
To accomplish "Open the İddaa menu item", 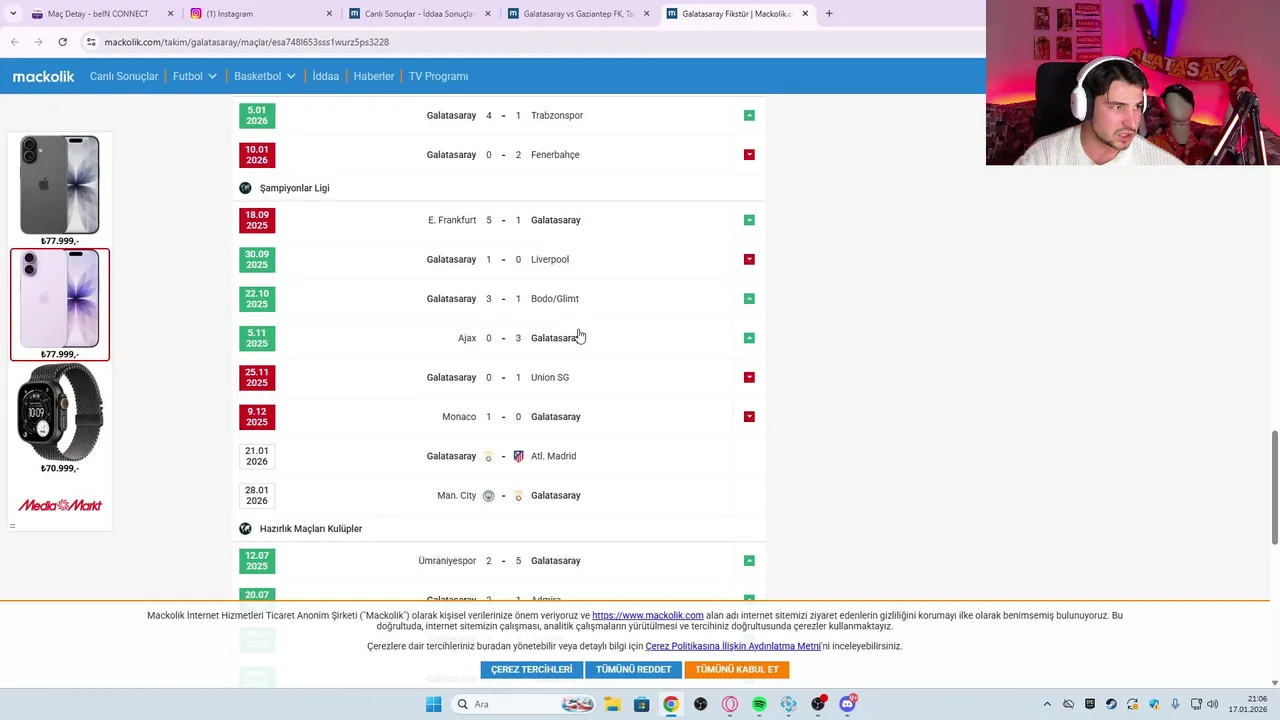I will point(325,76).
